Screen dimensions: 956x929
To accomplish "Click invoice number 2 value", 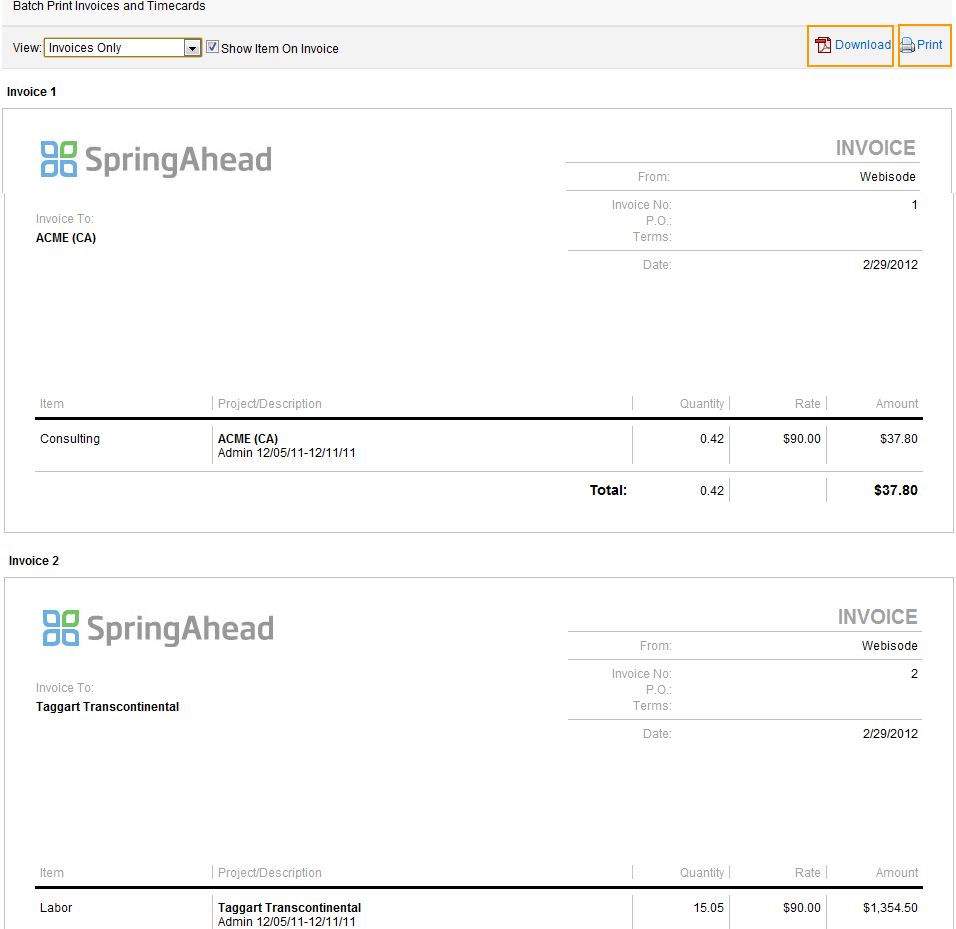I will click(x=914, y=674).
